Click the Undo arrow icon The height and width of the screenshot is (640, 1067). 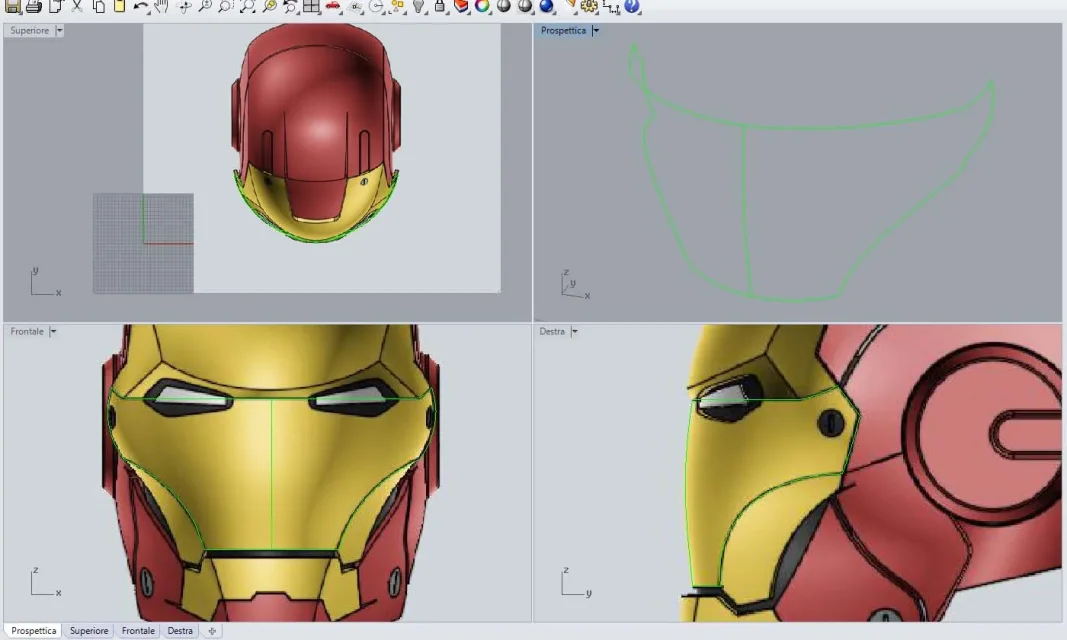pos(140,7)
